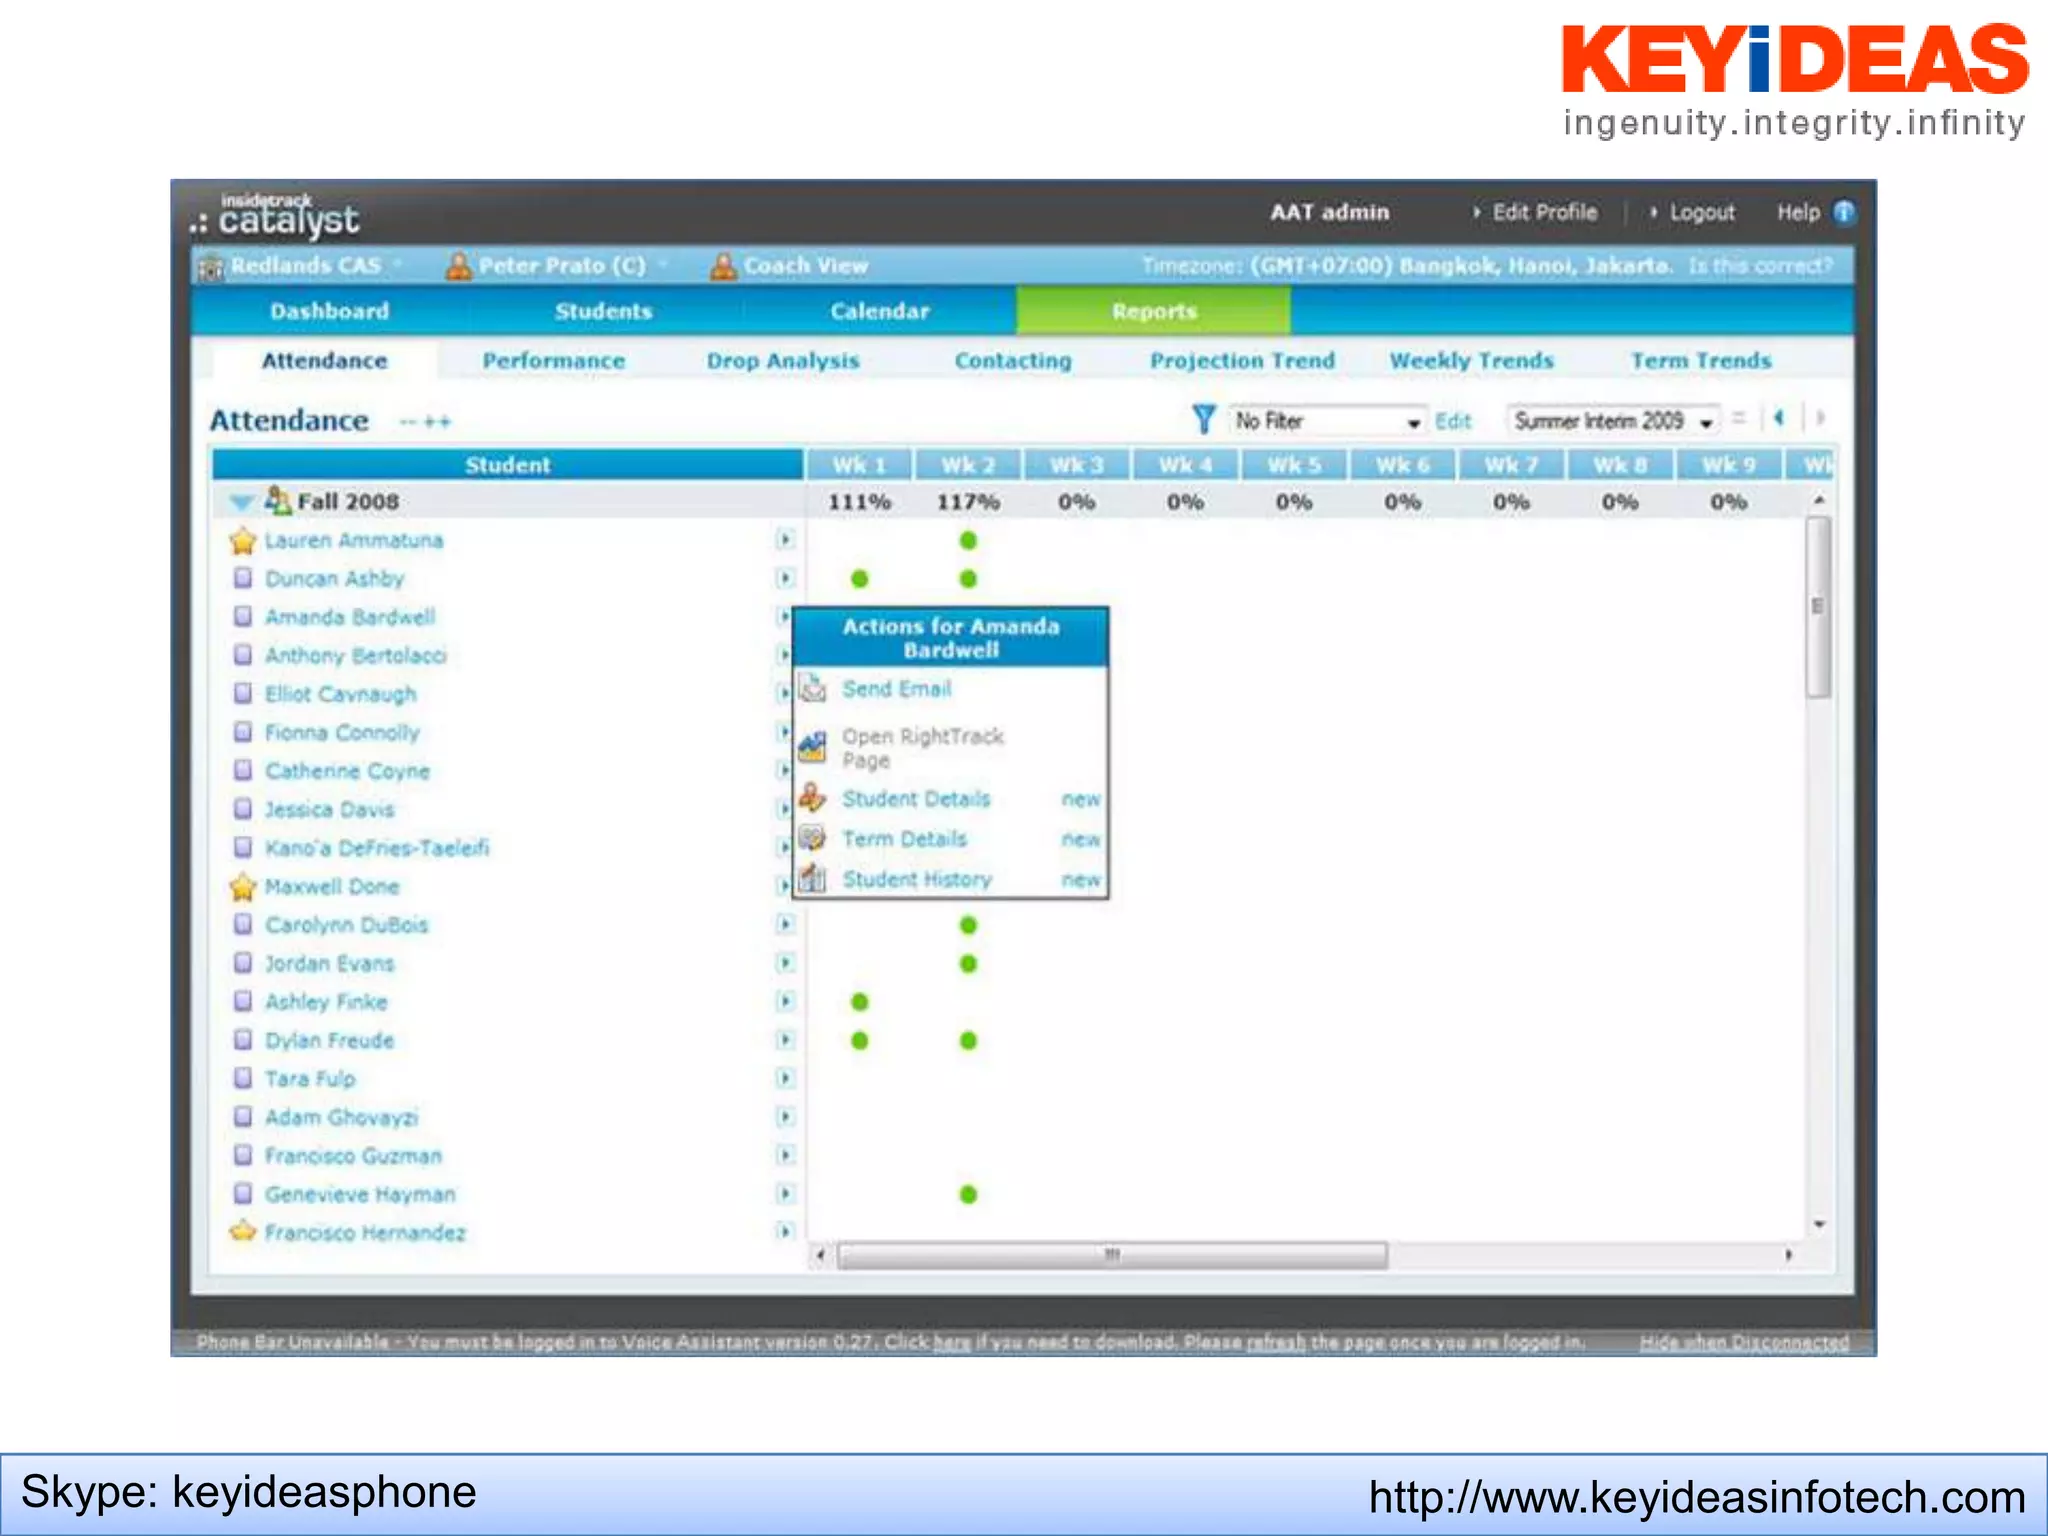
Task: Click the Fall 2008 group icon
Action: (277, 500)
